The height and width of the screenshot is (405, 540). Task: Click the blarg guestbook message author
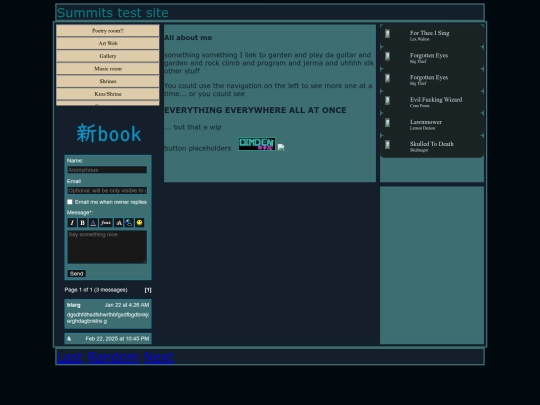coord(74,305)
